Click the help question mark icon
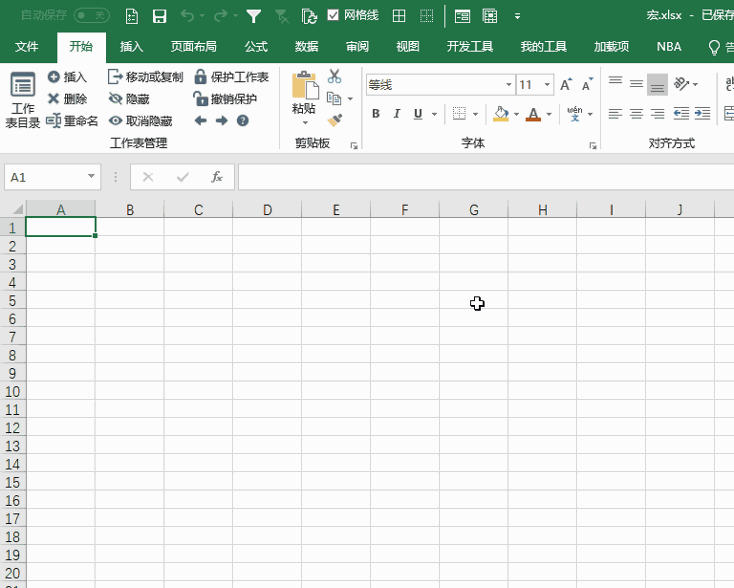Image resolution: width=734 pixels, height=588 pixels. click(242, 121)
